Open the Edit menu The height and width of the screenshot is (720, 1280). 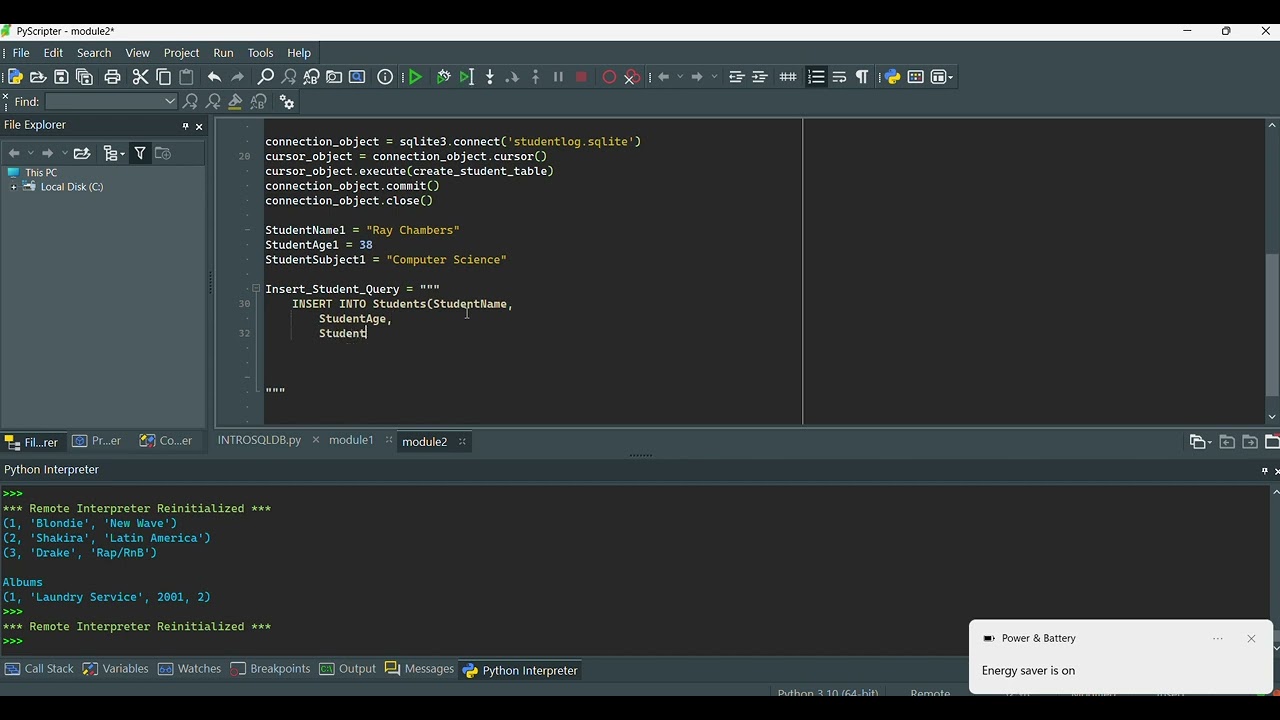[53, 53]
